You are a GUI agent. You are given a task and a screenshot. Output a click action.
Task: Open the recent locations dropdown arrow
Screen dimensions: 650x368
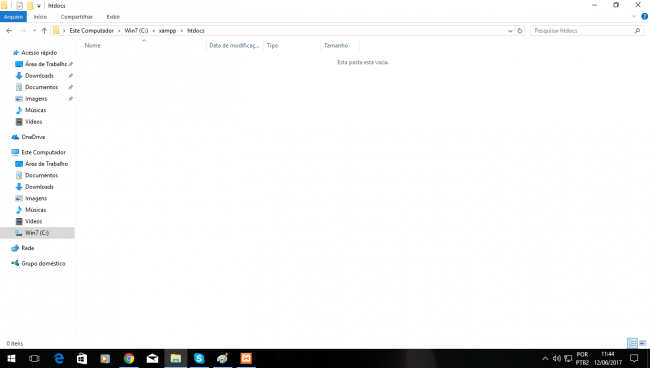(34, 31)
